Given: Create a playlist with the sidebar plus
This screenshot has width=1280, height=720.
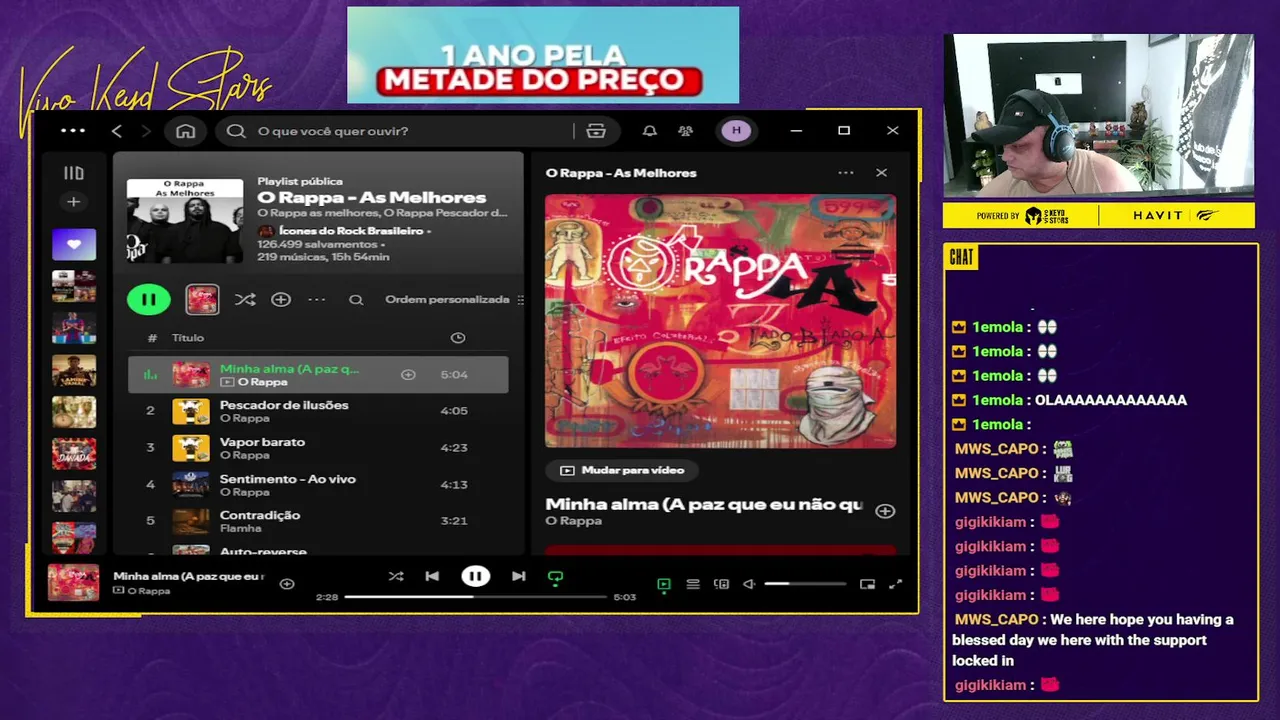Looking at the screenshot, I should tap(74, 202).
